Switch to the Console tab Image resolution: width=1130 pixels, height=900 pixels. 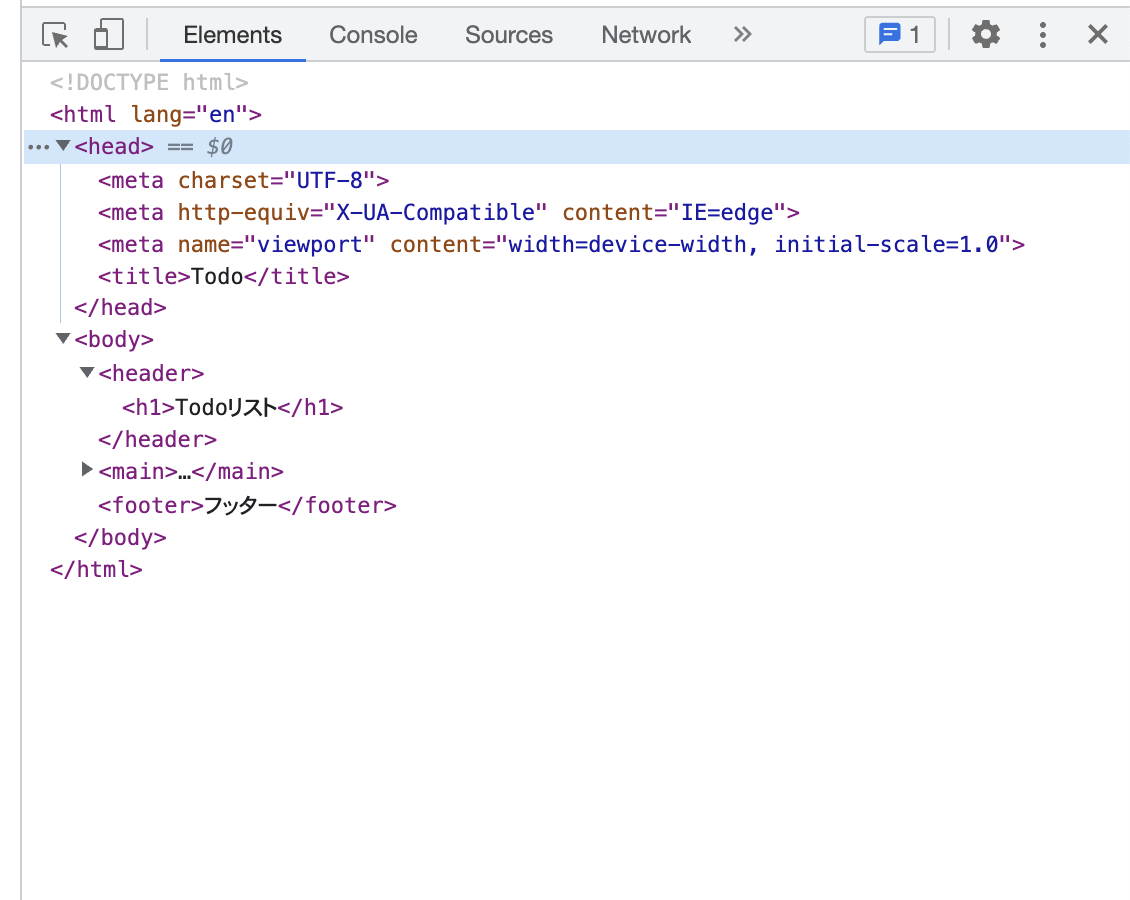[373, 35]
